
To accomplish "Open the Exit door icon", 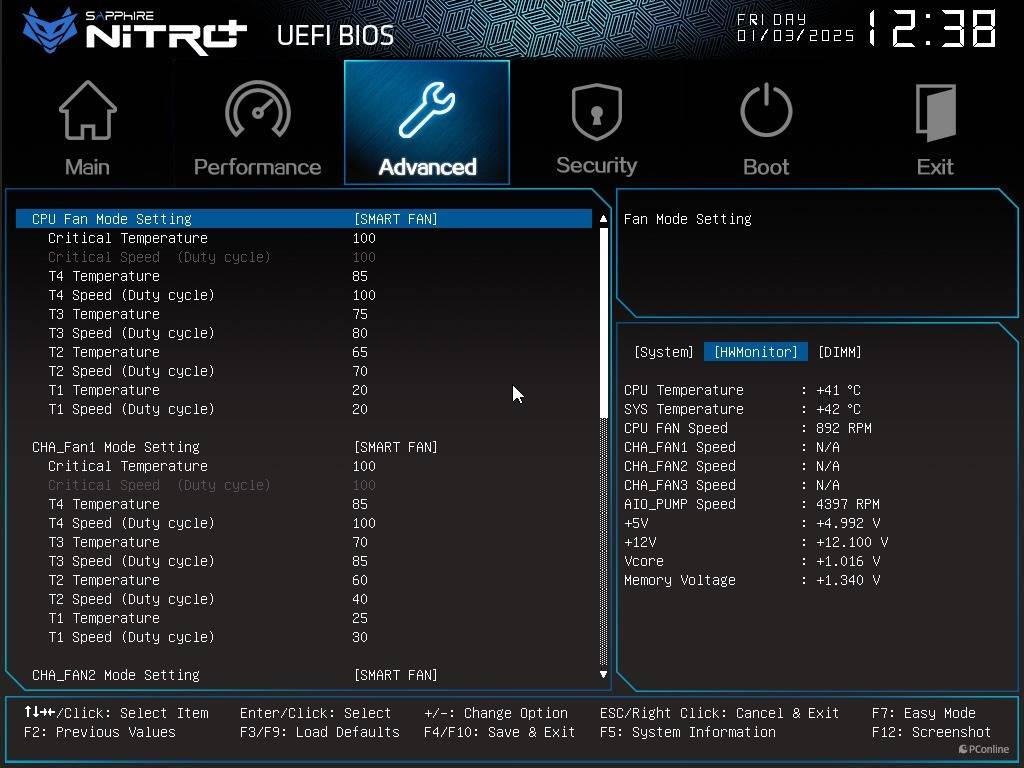I will pyautogui.click(x=935, y=112).
